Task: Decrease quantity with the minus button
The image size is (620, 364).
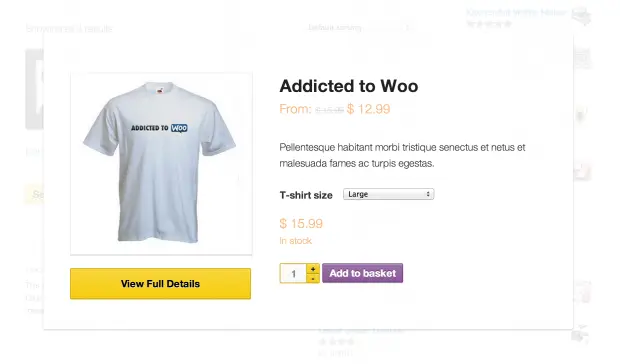Action: (x=313, y=278)
